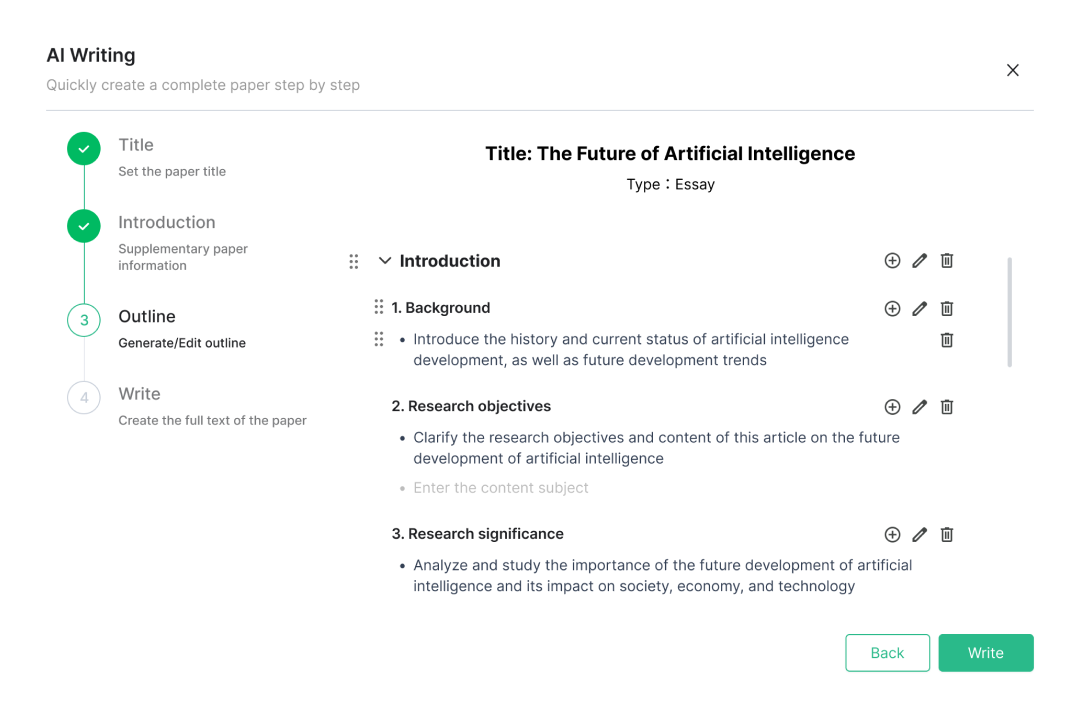The height and width of the screenshot is (724, 1080).
Task: Edit the Research significance heading
Action: (x=919, y=534)
